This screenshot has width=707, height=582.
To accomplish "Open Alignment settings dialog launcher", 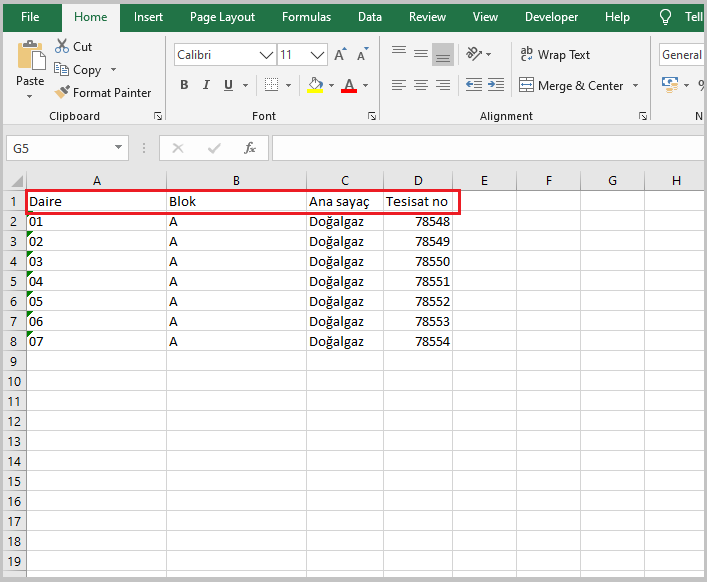I will (x=643, y=116).
